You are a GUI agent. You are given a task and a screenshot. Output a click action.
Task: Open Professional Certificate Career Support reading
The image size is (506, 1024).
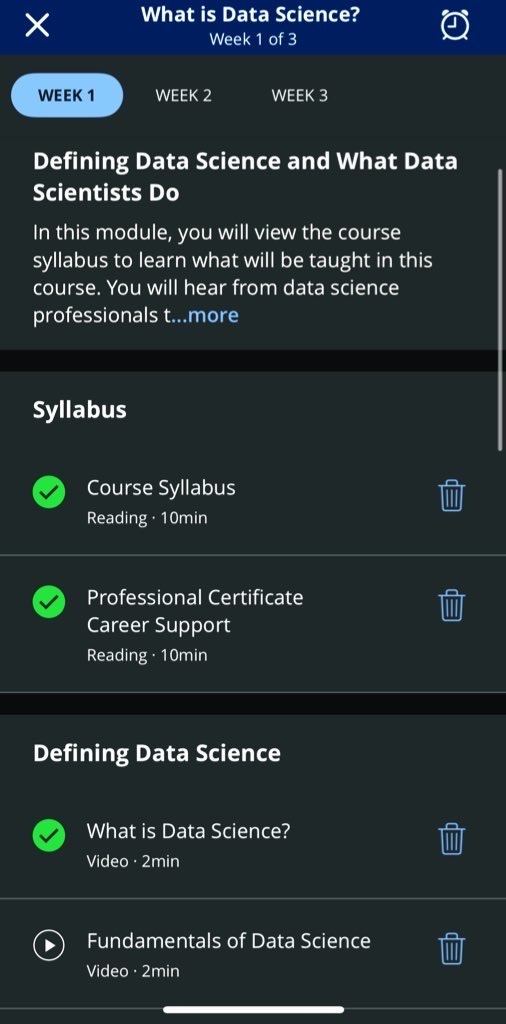pyautogui.click(x=253, y=624)
